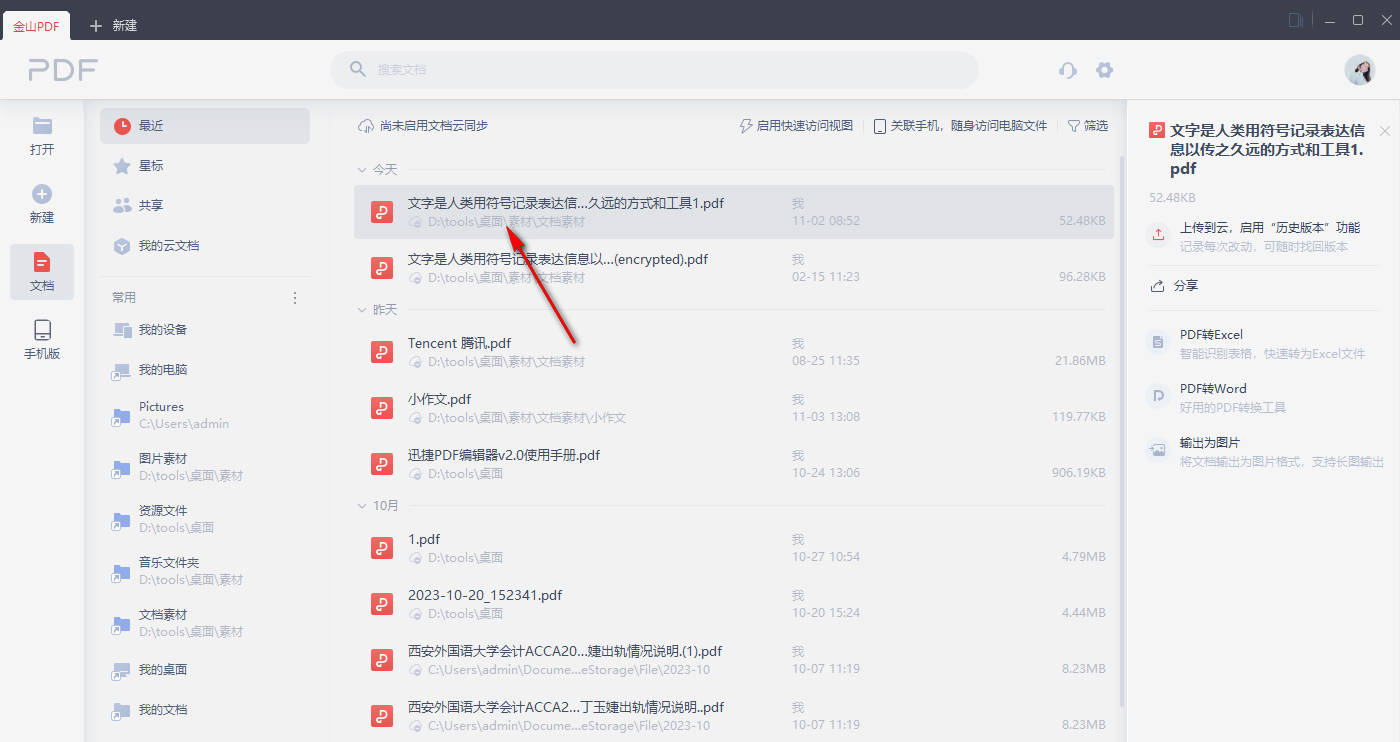Focus the 搜索文档 search field
Image resolution: width=1400 pixels, height=742 pixels.
tap(655, 70)
